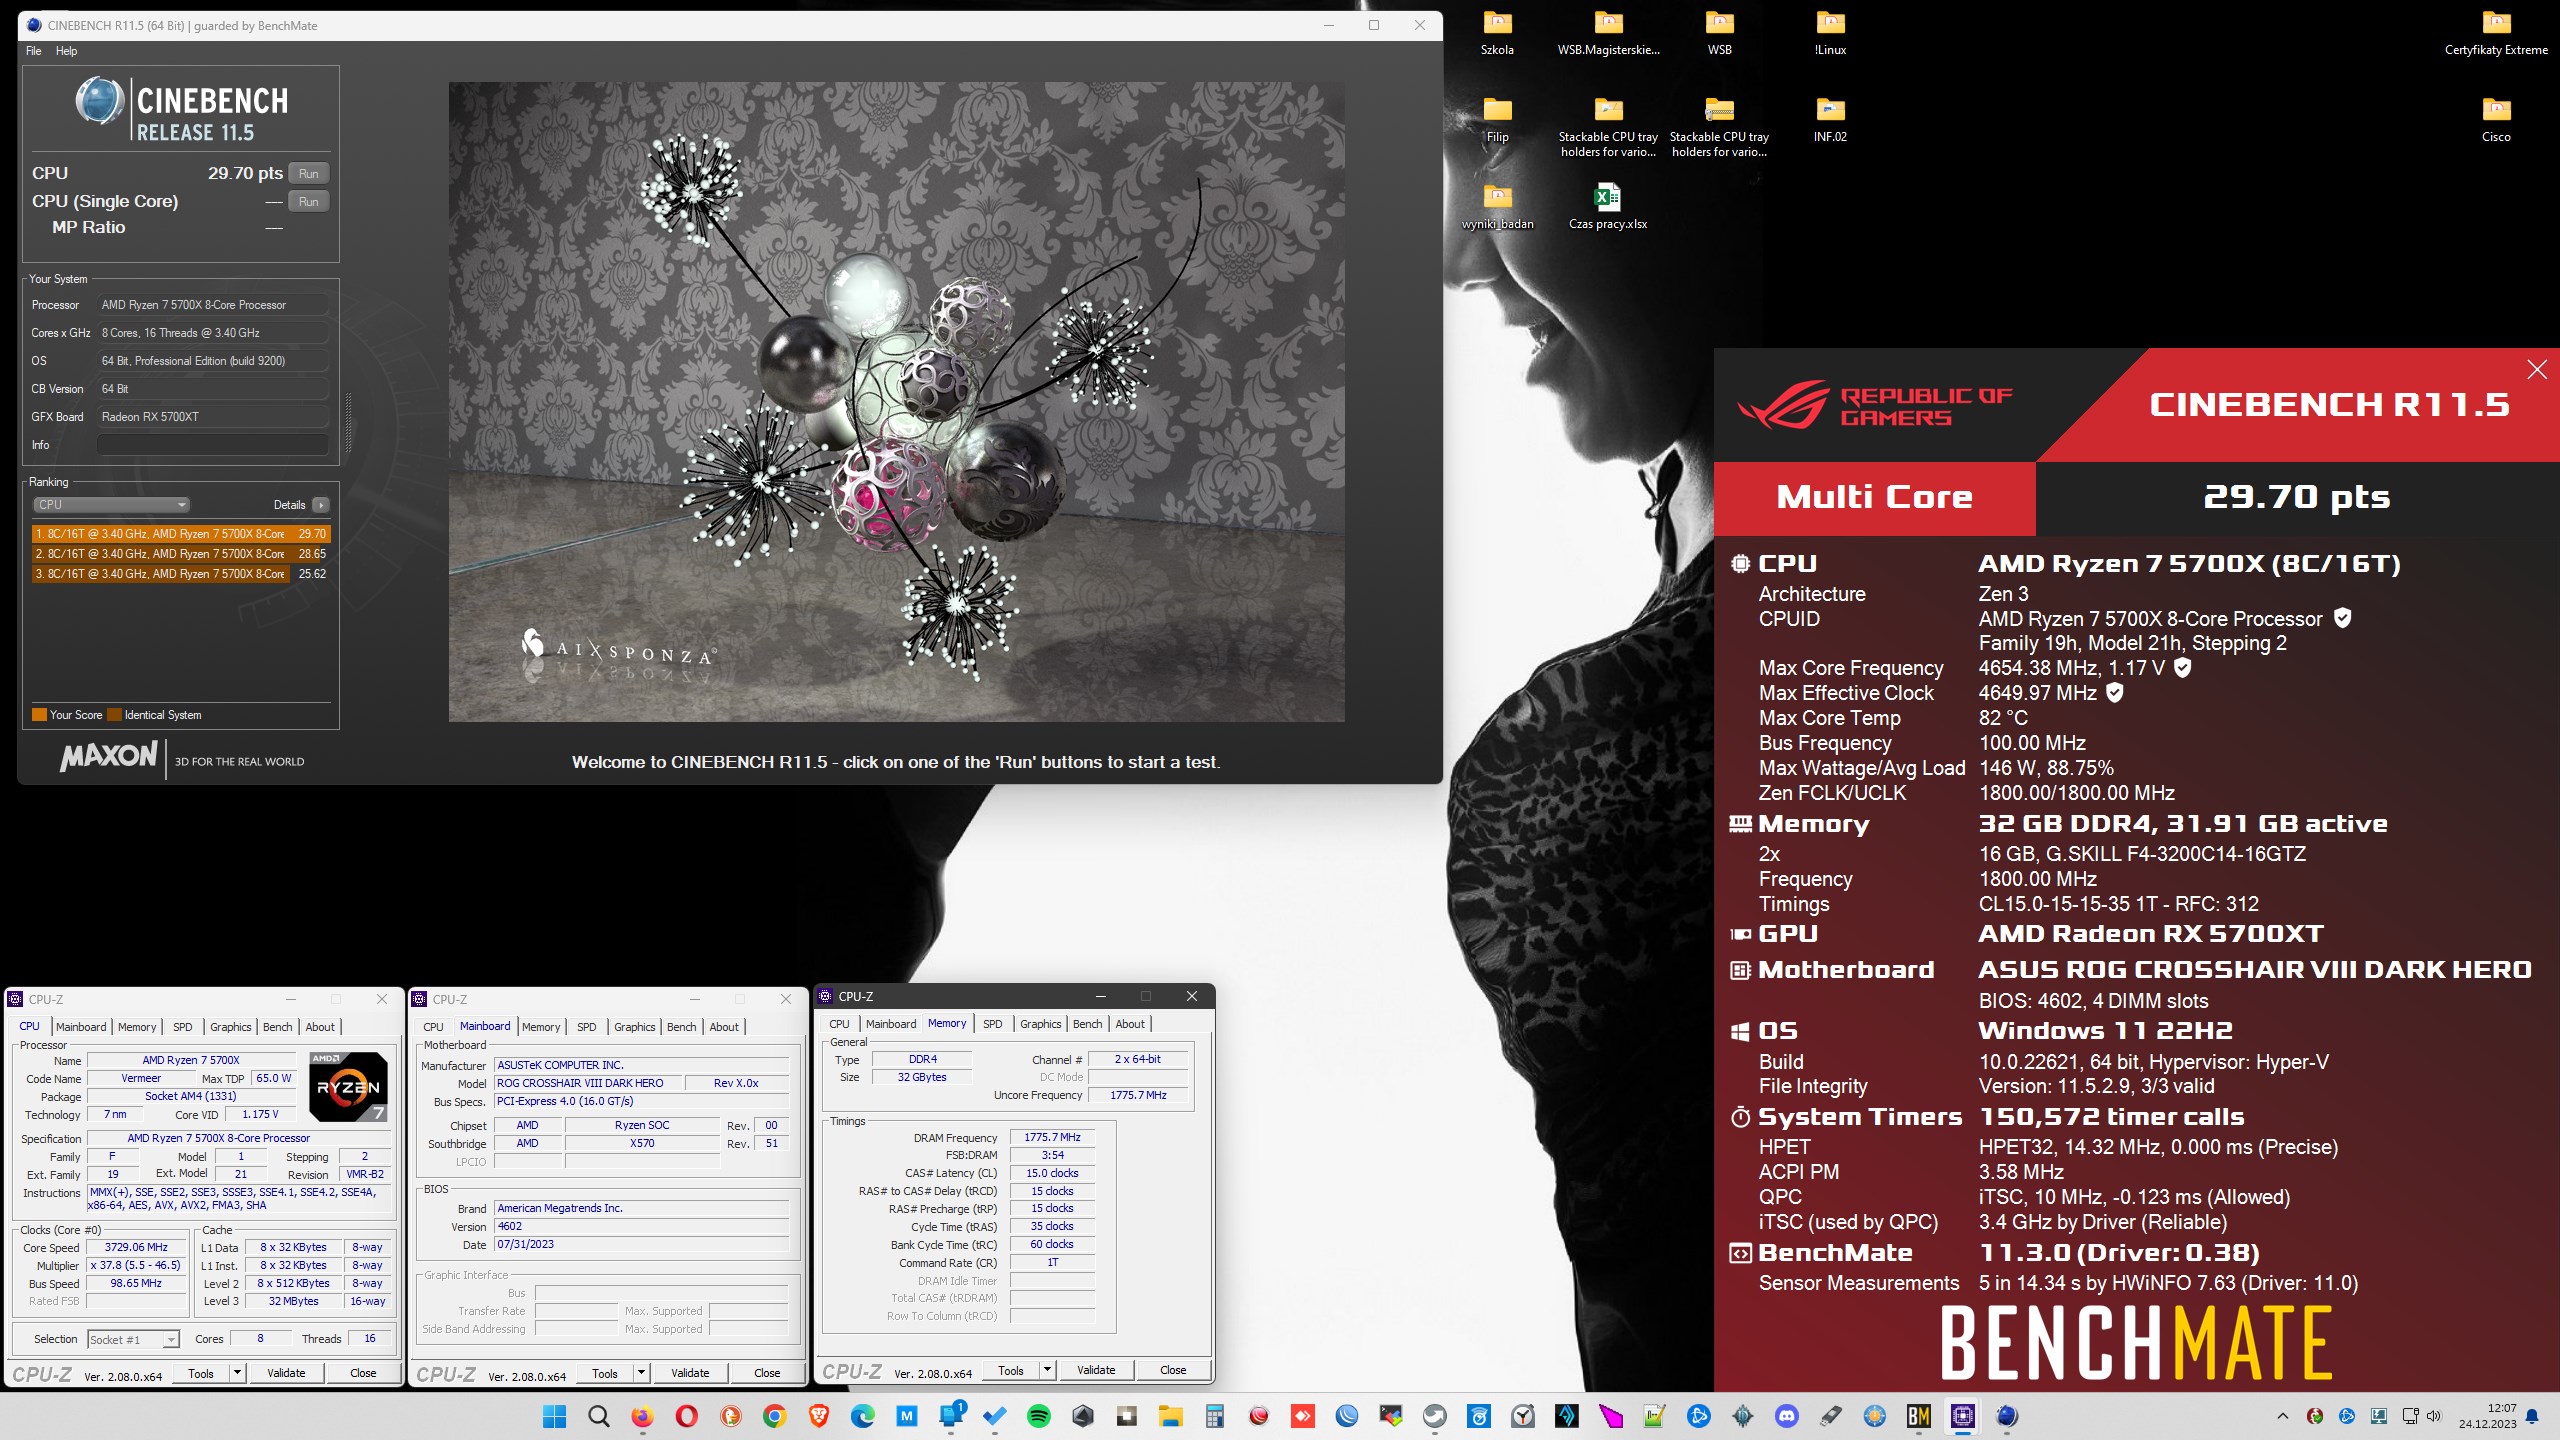Image resolution: width=2560 pixels, height=1440 pixels.
Task: Show hidden system tray icons
Action: tap(2282, 1416)
